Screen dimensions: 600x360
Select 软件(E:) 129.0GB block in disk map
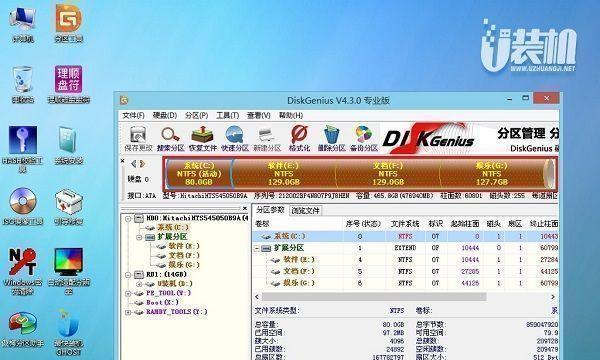click(284, 174)
